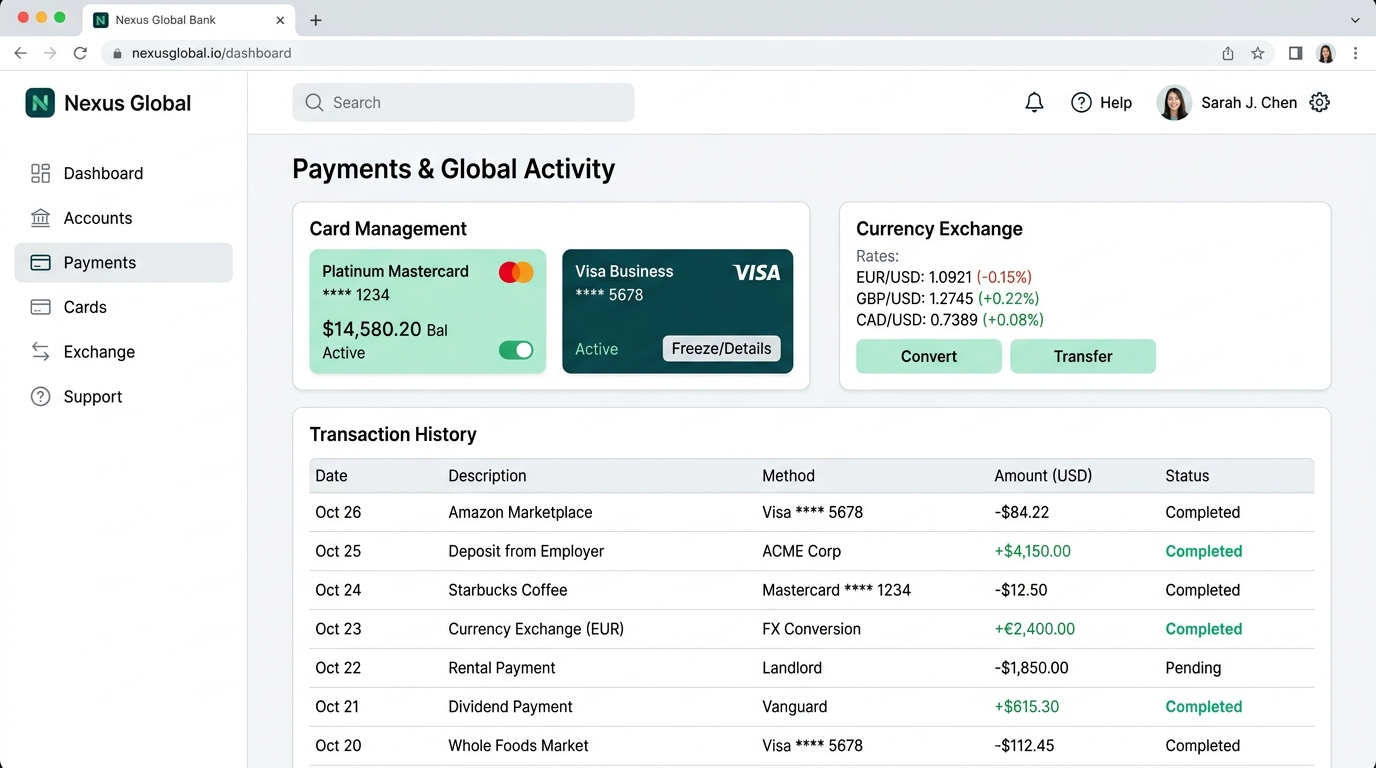Go back with browser back arrow
The height and width of the screenshot is (768, 1376).
20,53
